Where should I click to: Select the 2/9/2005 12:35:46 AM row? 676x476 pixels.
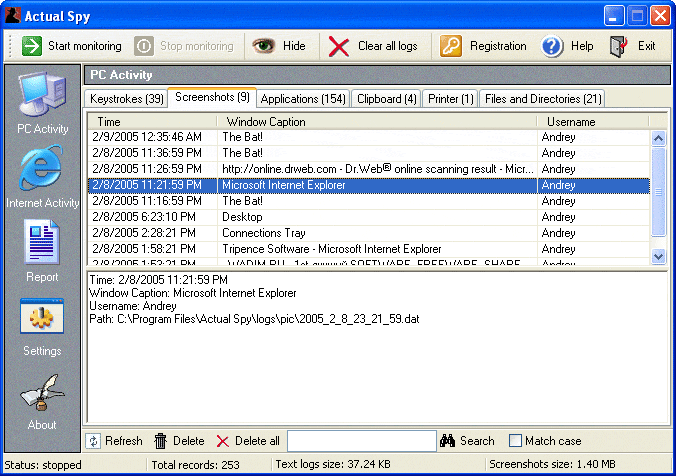(x=369, y=137)
